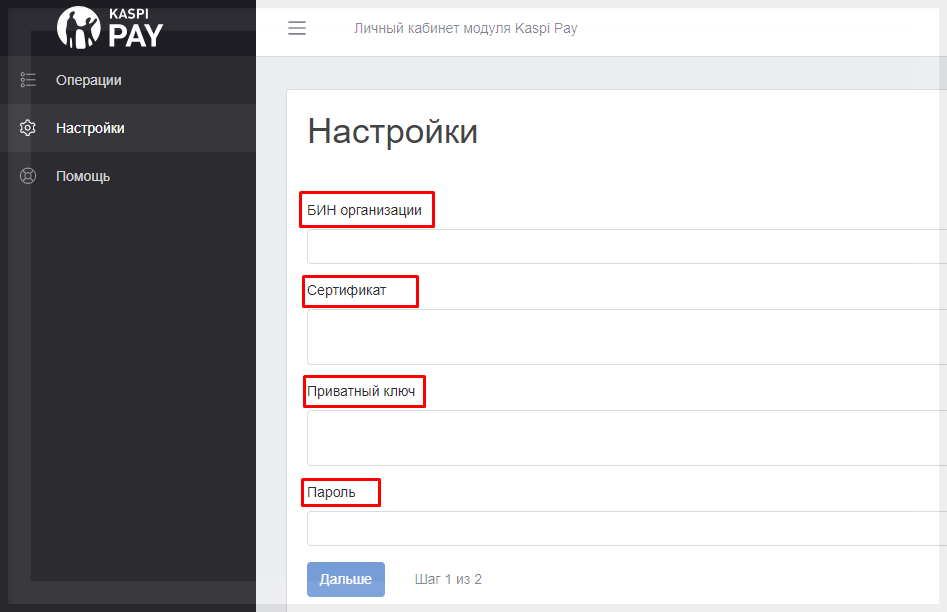Click the Личный кабинет модуля Kaspi Pay title

[x=466, y=28]
